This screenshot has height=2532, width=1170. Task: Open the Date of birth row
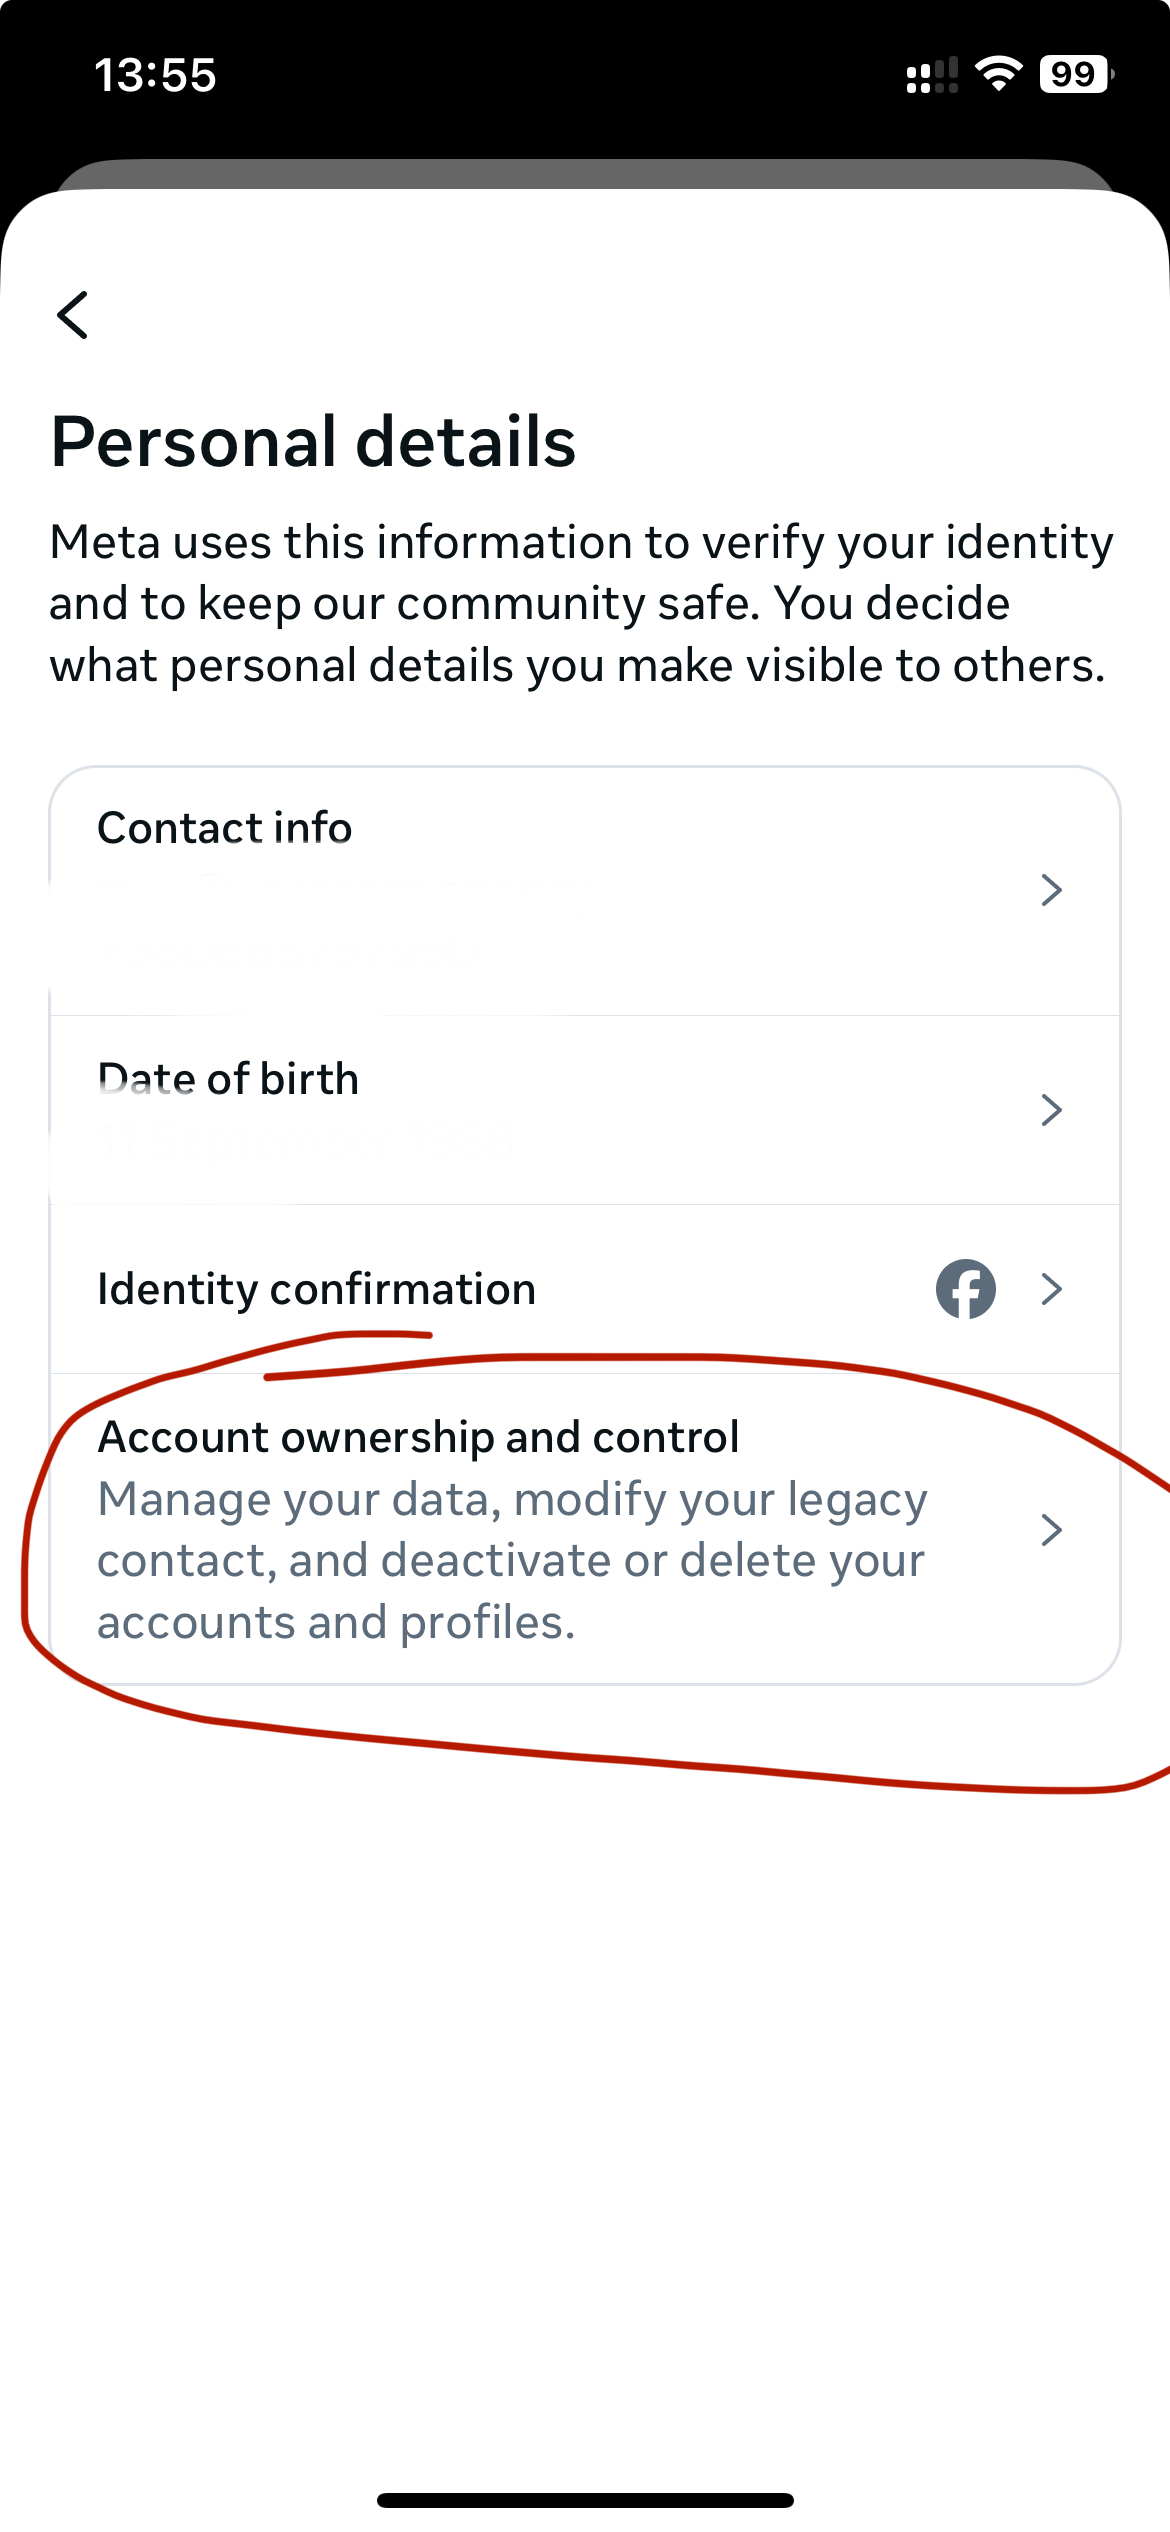point(585,1110)
